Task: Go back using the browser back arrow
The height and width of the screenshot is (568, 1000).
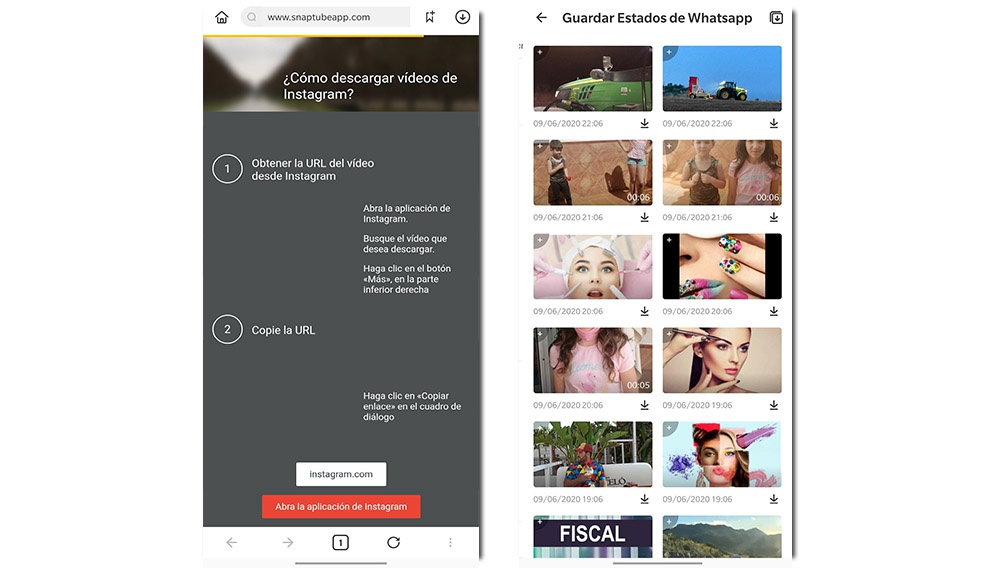Action: [232, 543]
